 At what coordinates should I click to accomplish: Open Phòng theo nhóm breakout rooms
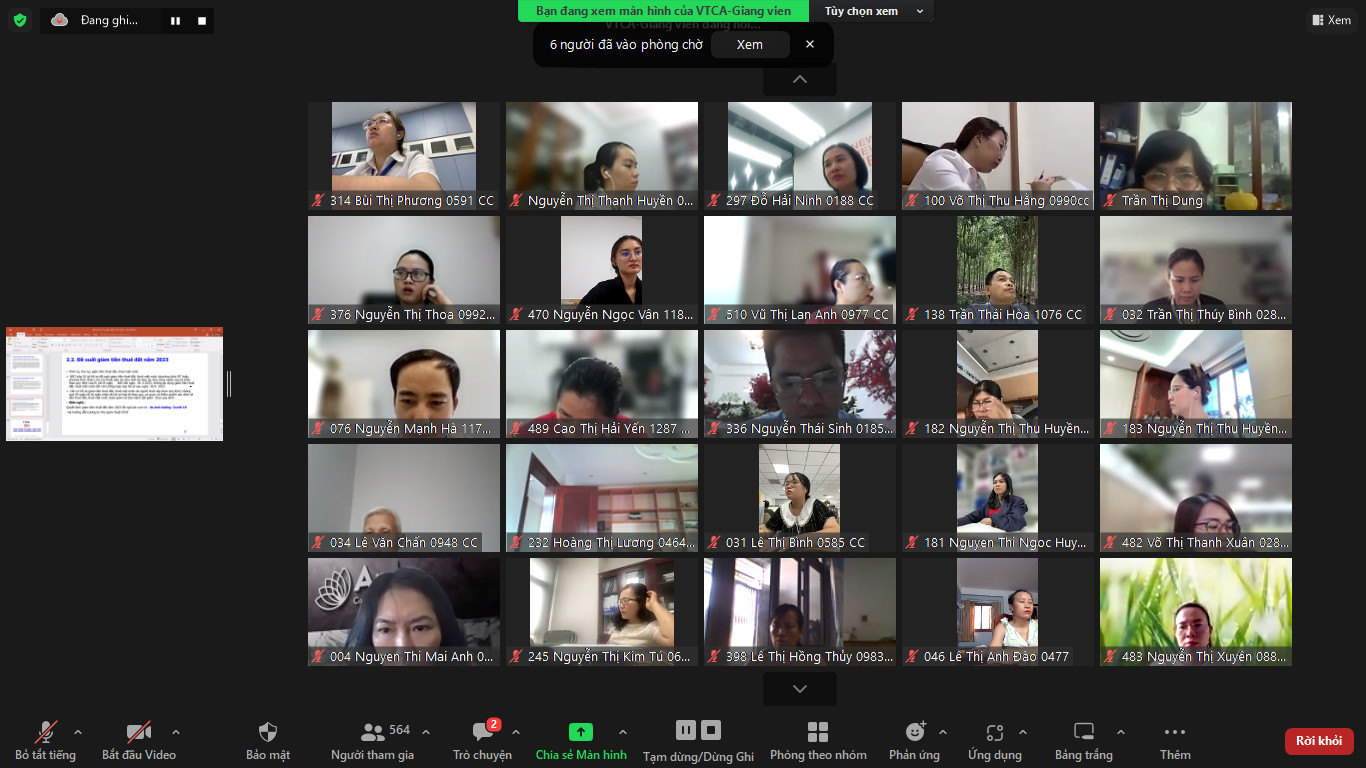818,740
